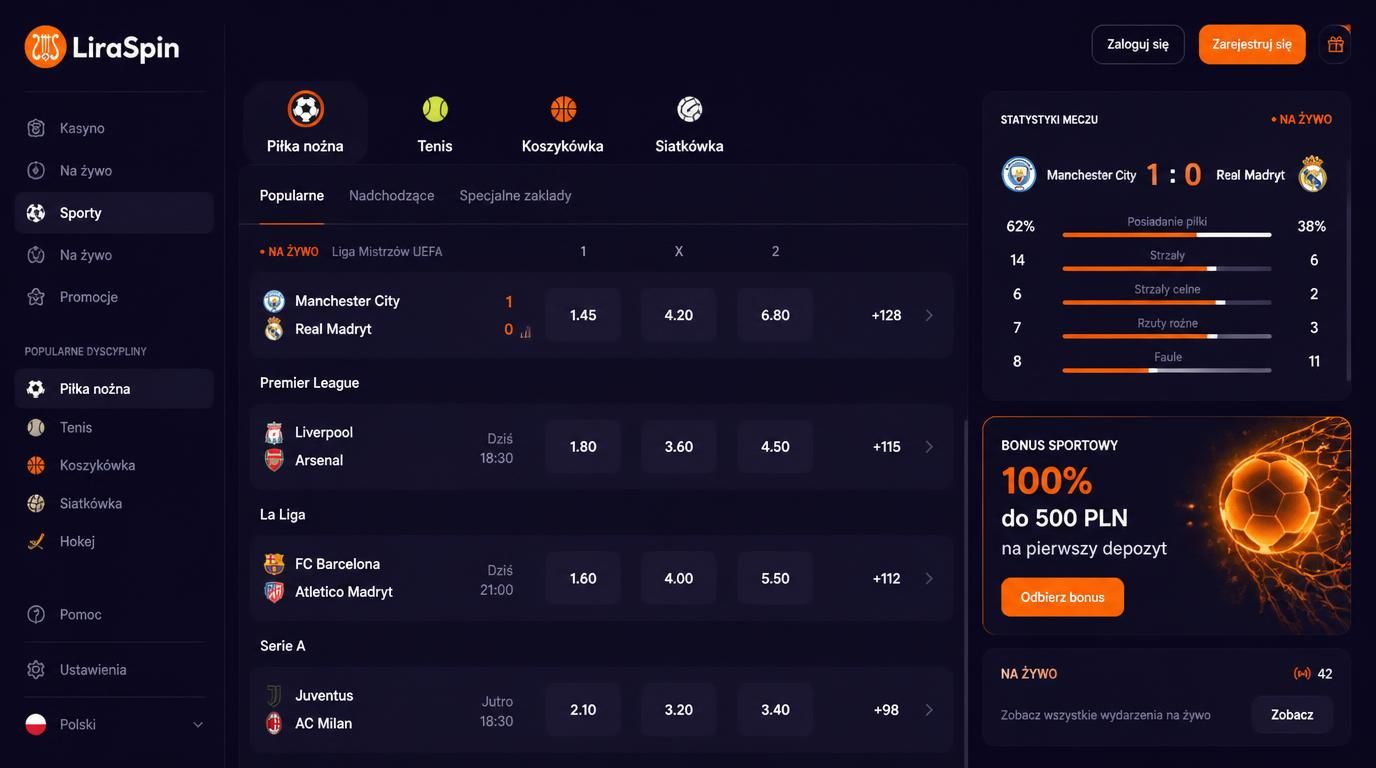This screenshot has height=768, width=1376.
Task: Select the basketball icon tab
Action: tap(563, 109)
